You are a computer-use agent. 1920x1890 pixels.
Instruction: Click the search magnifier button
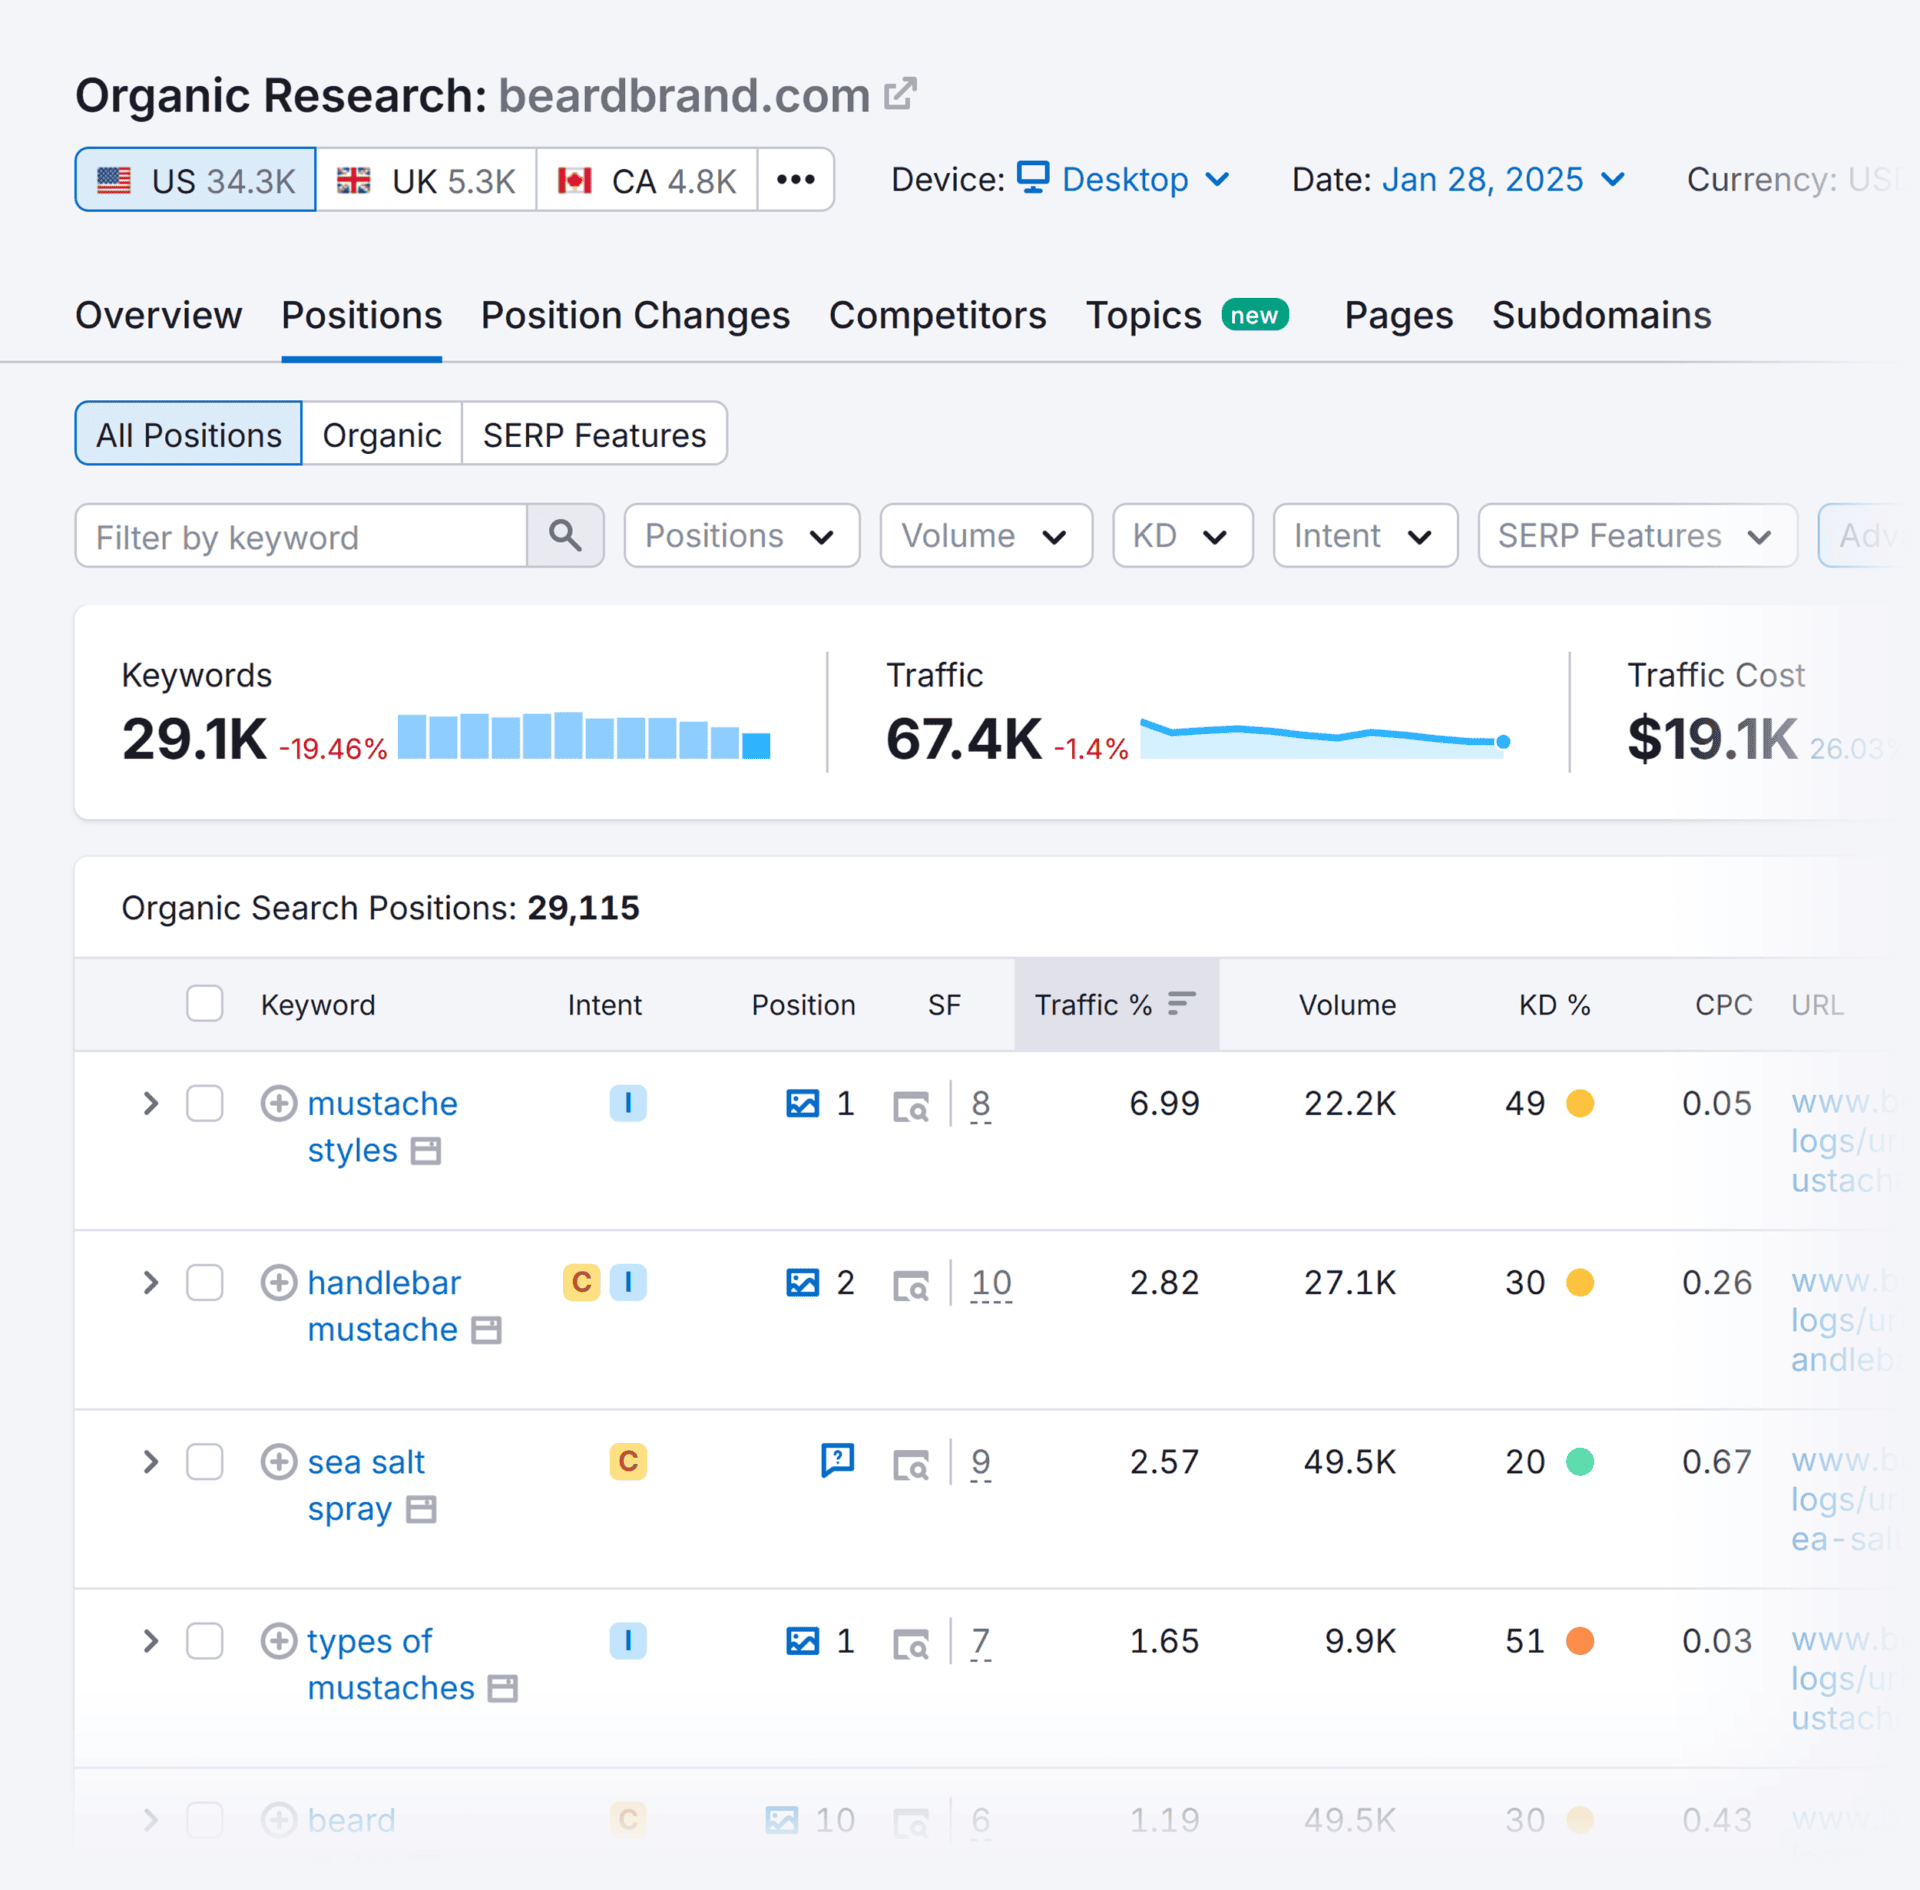point(565,536)
